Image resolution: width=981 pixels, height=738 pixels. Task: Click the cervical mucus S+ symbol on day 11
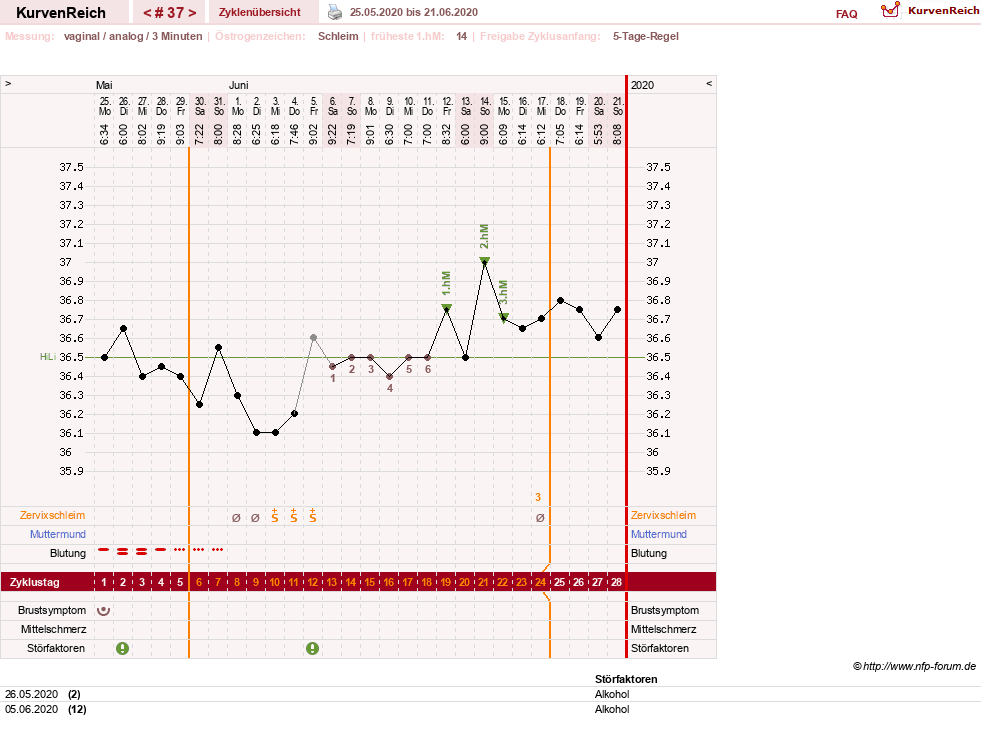coord(293,515)
